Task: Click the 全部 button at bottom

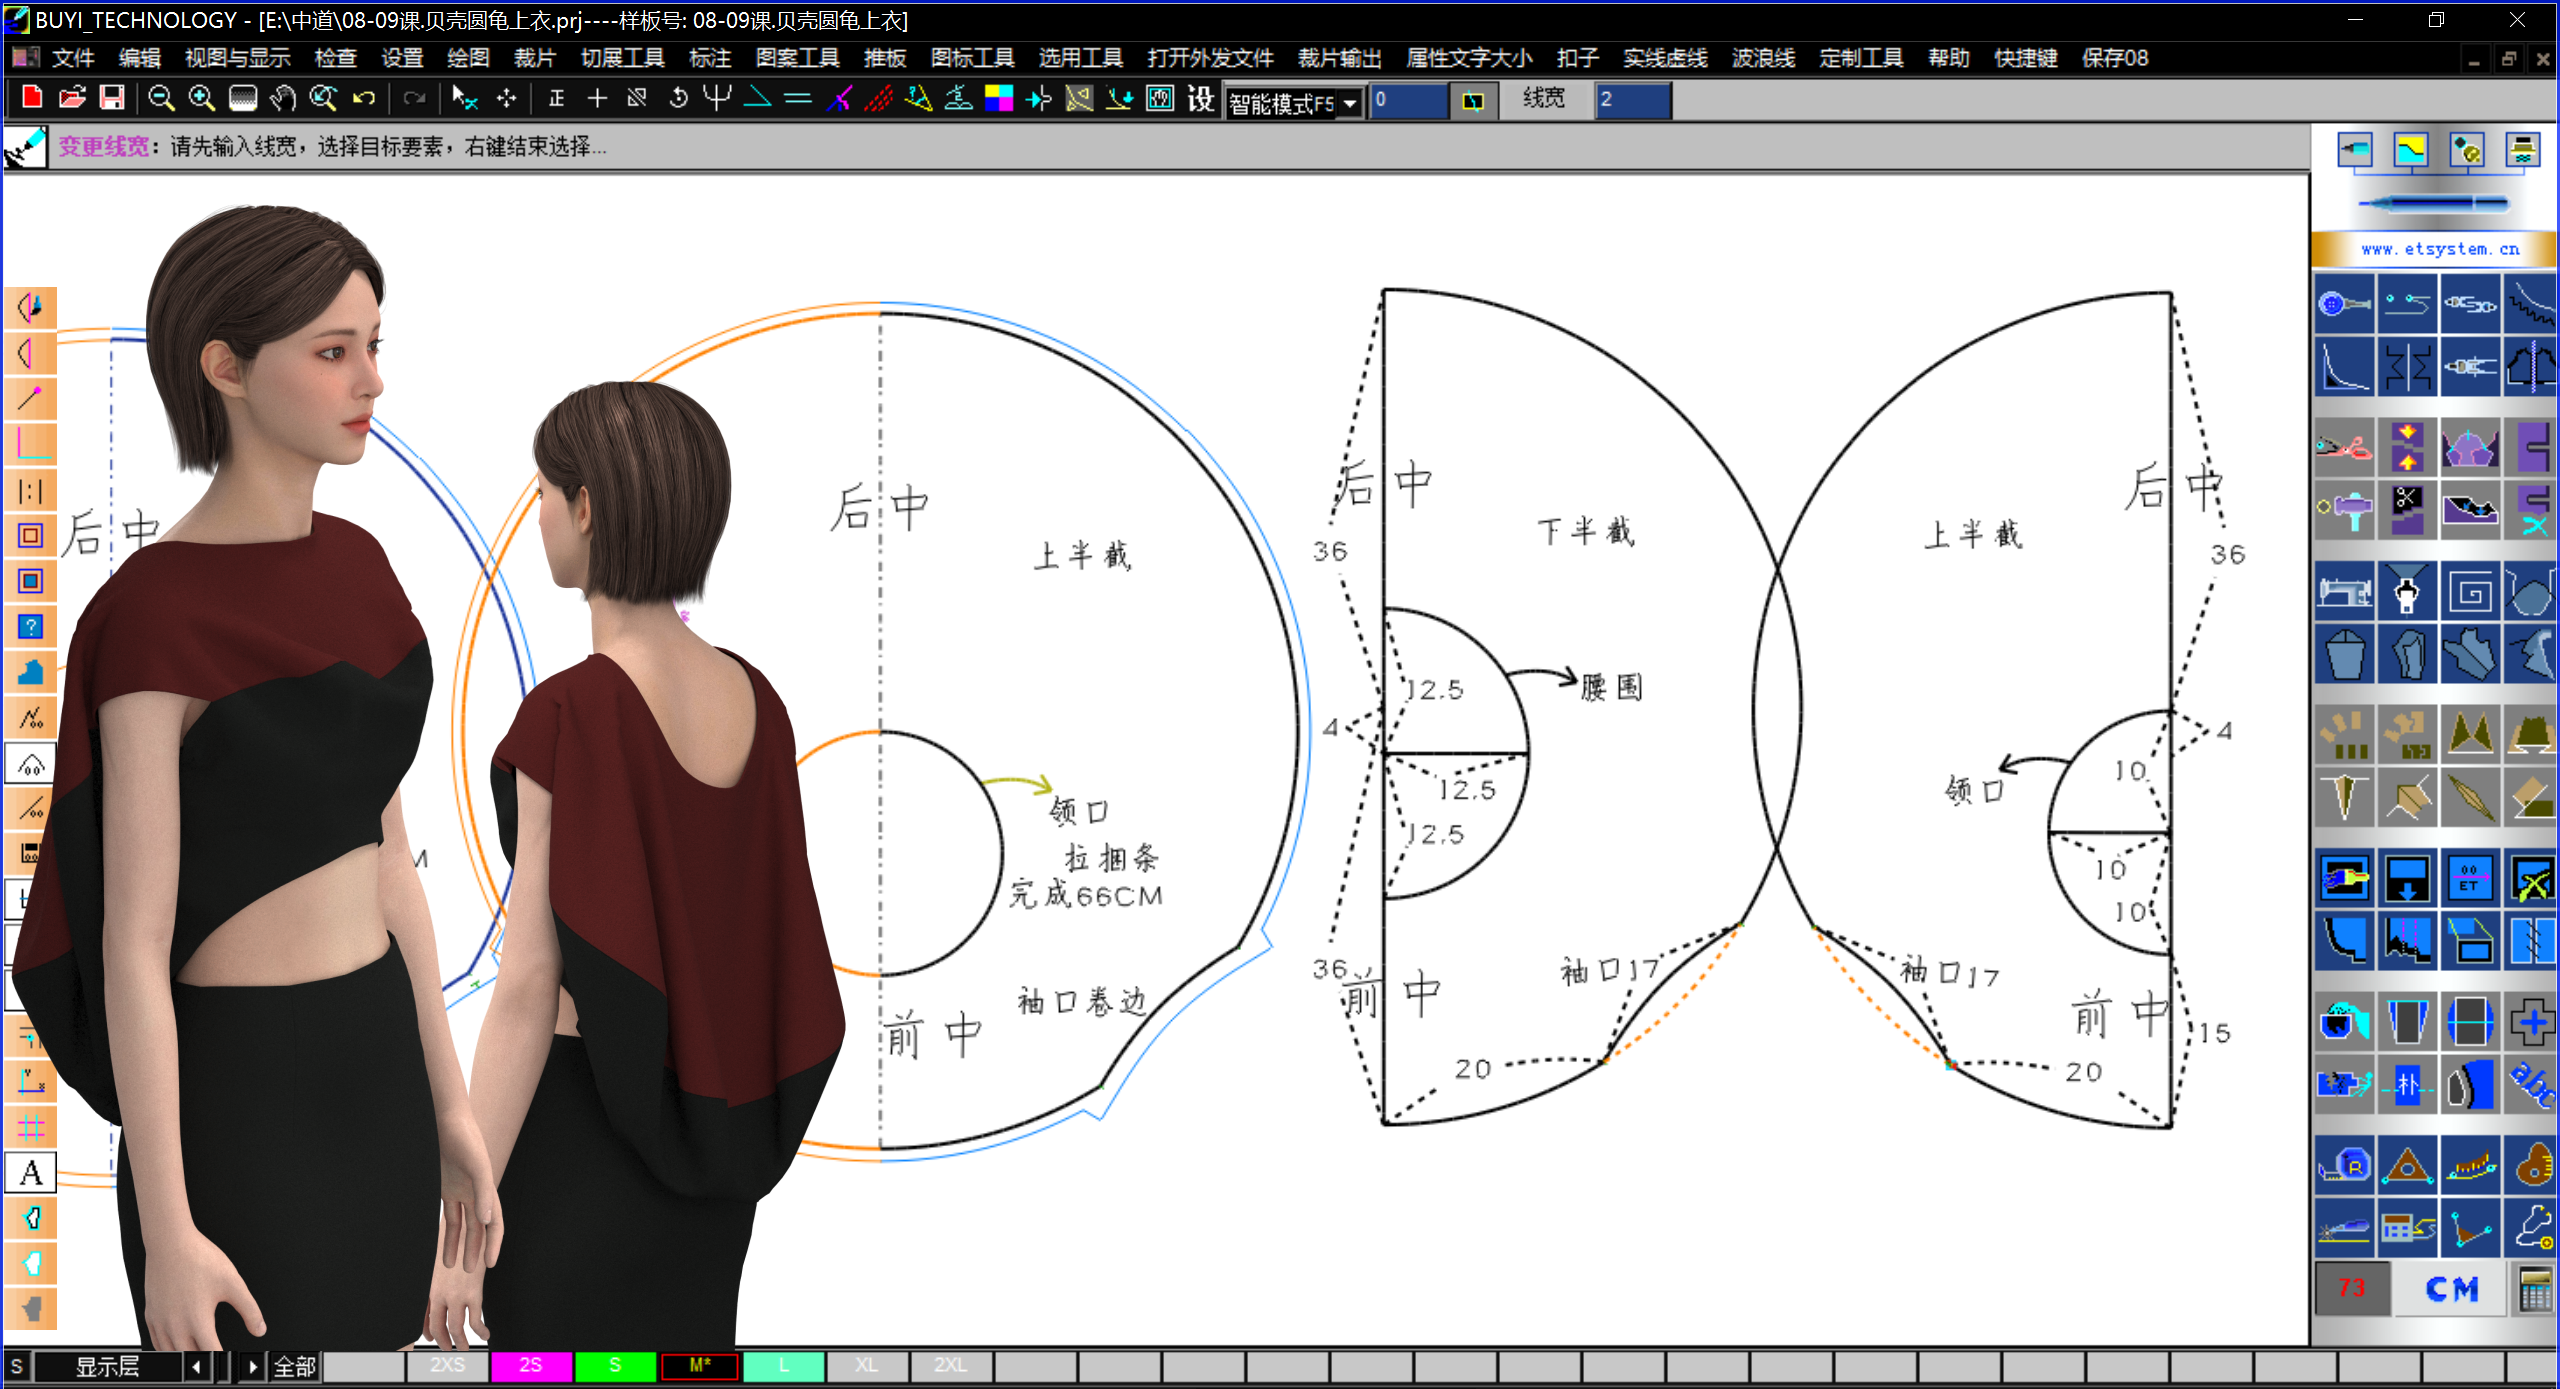Action: (295, 1366)
